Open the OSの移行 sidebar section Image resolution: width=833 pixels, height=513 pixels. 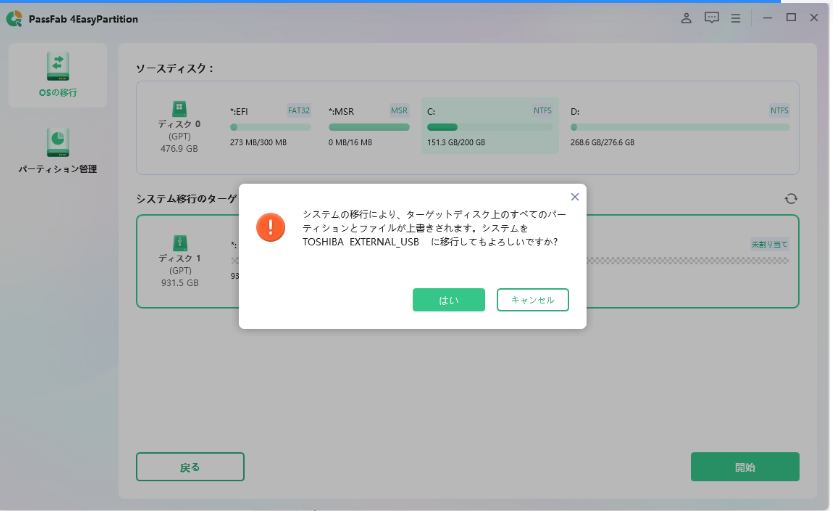point(57,75)
